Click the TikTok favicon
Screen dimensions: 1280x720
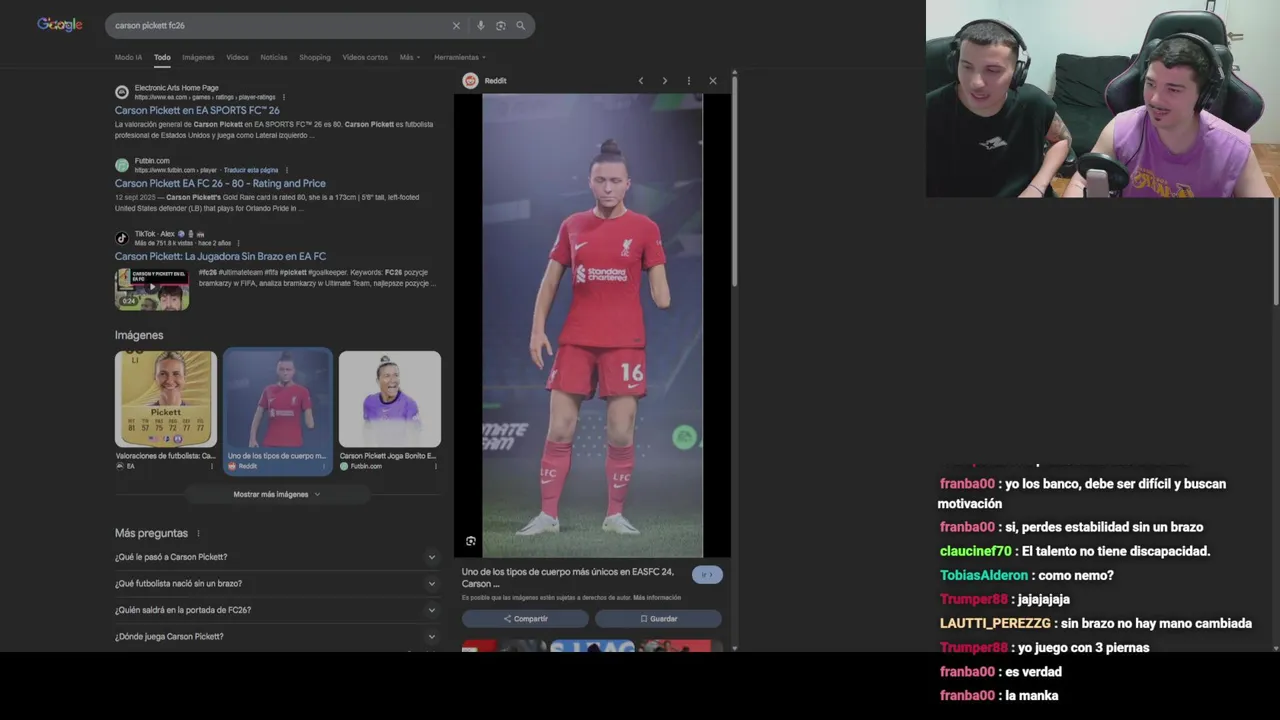(122, 238)
